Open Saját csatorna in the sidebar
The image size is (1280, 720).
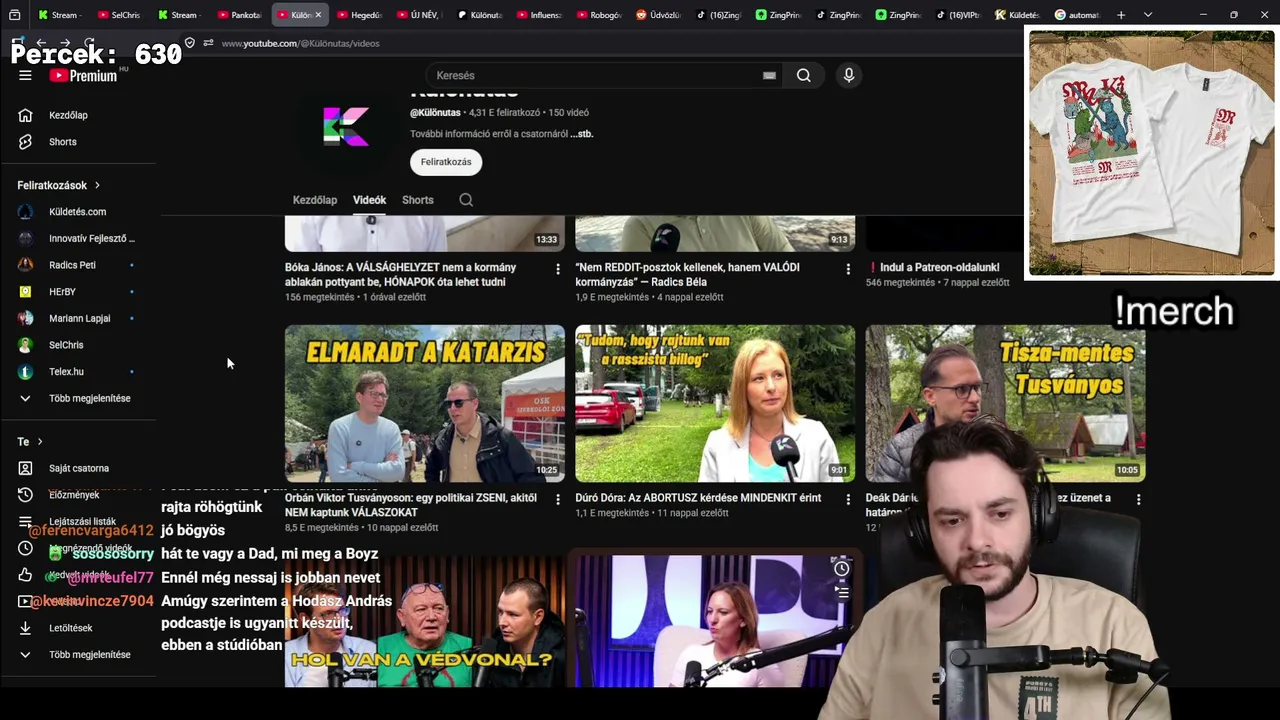pyautogui.click(x=79, y=468)
